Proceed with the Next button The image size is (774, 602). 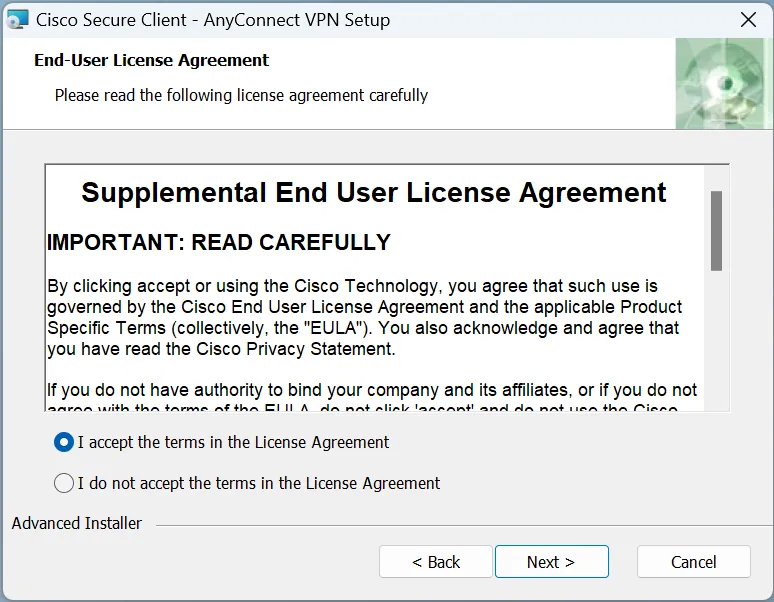[x=551, y=562]
